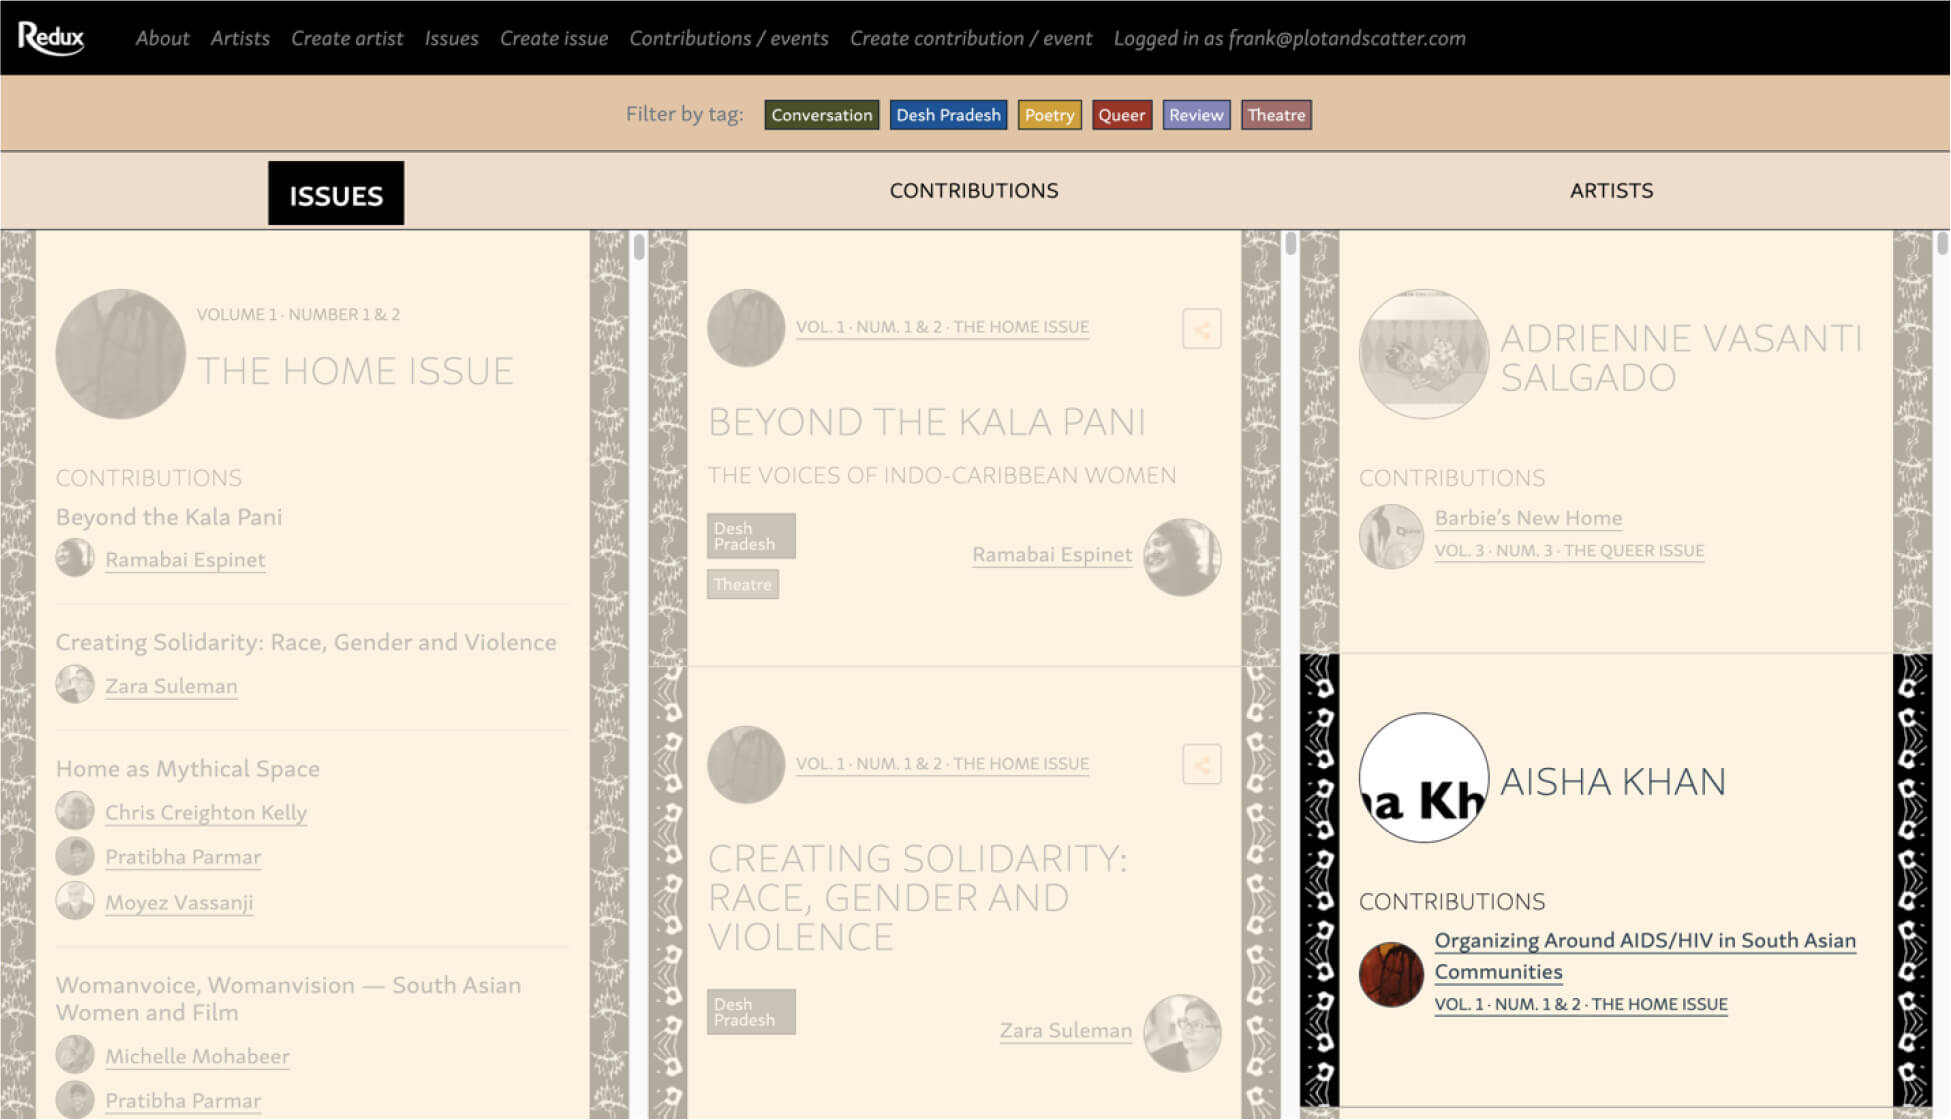Viewport: 1951px width, 1120px height.
Task: Click Adrienne Vasanti Salgado's avatar image
Action: coord(1423,354)
